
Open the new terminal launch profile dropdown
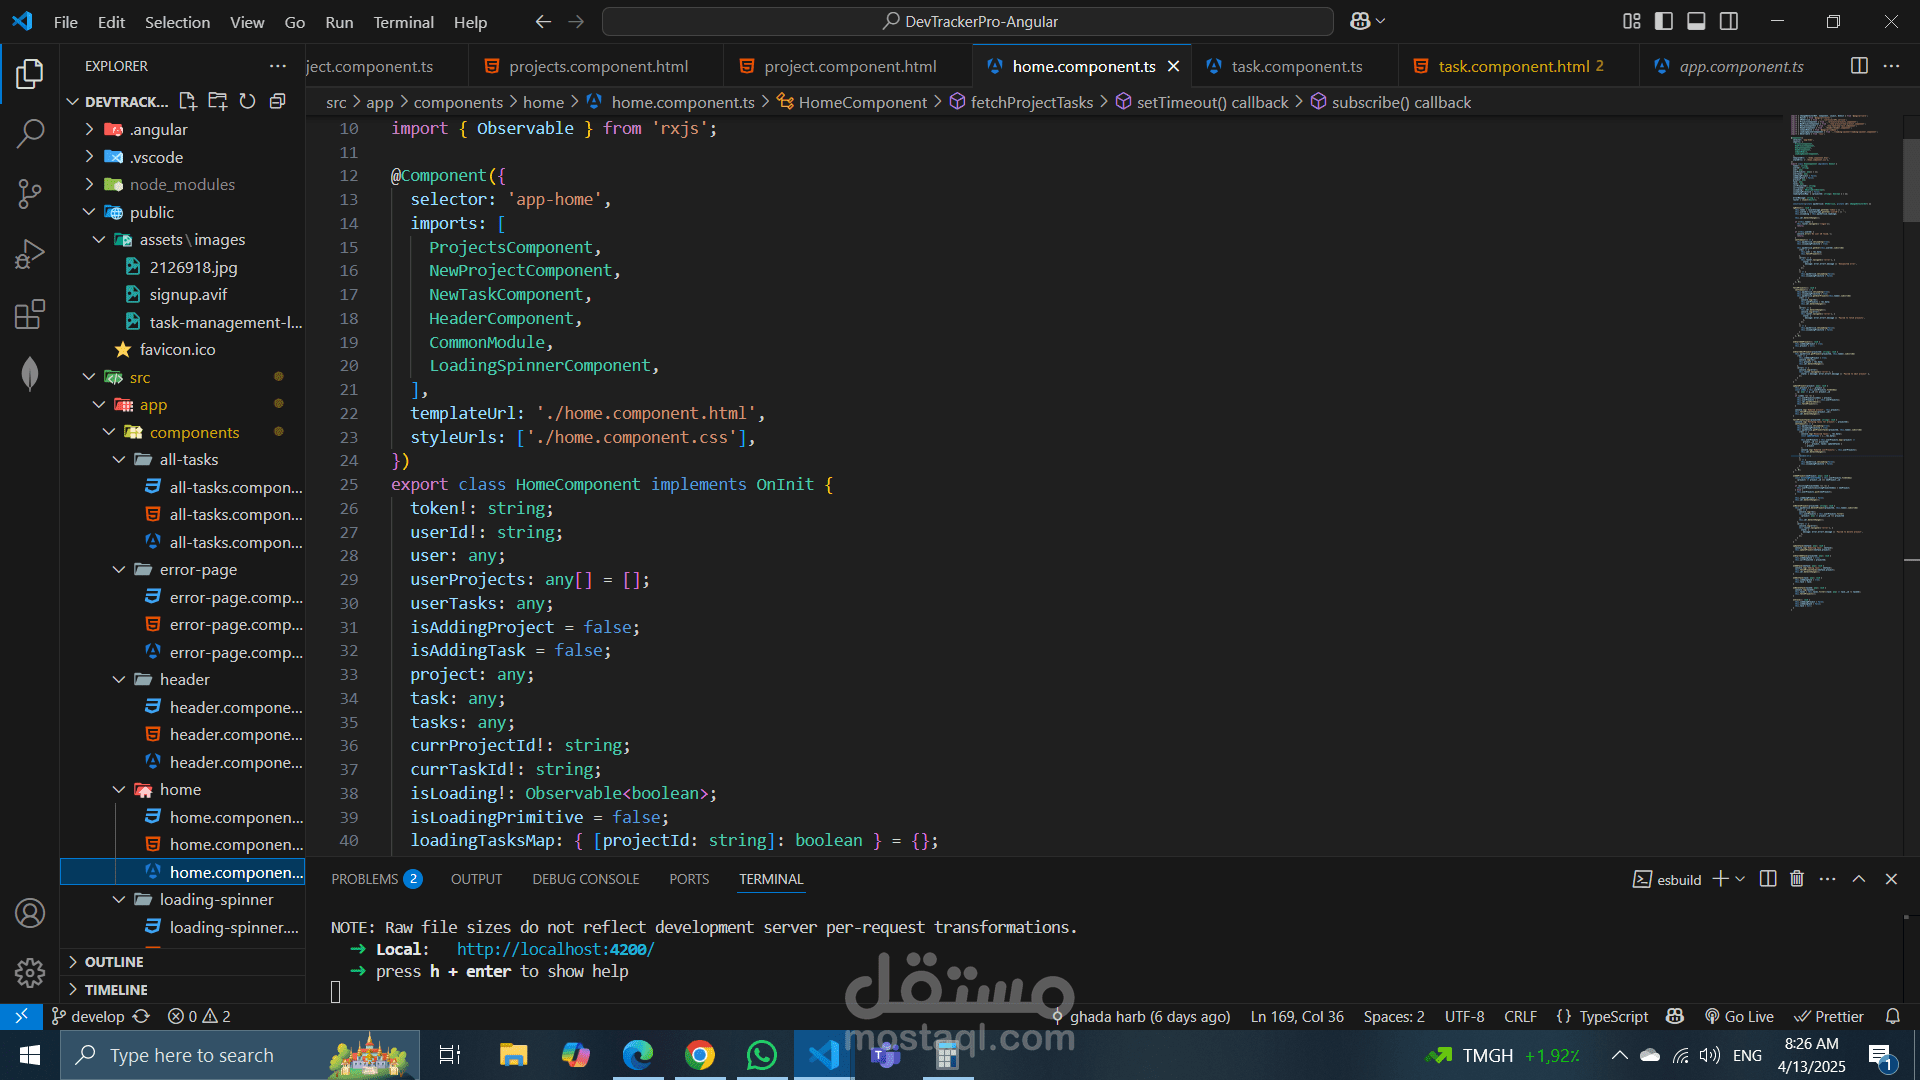(x=1740, y=879)
